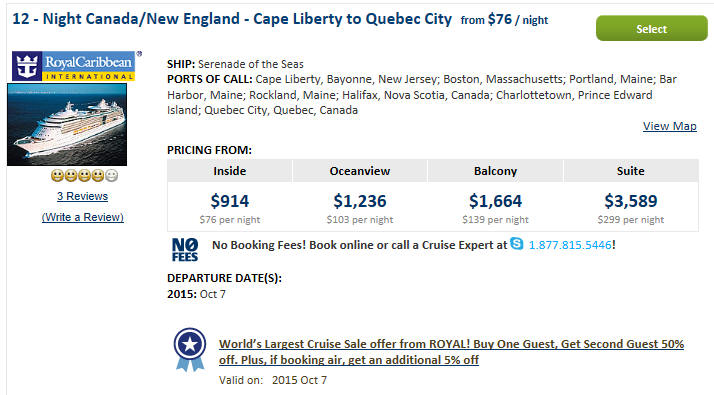Click the Skype call icon

tap(517, 244)
